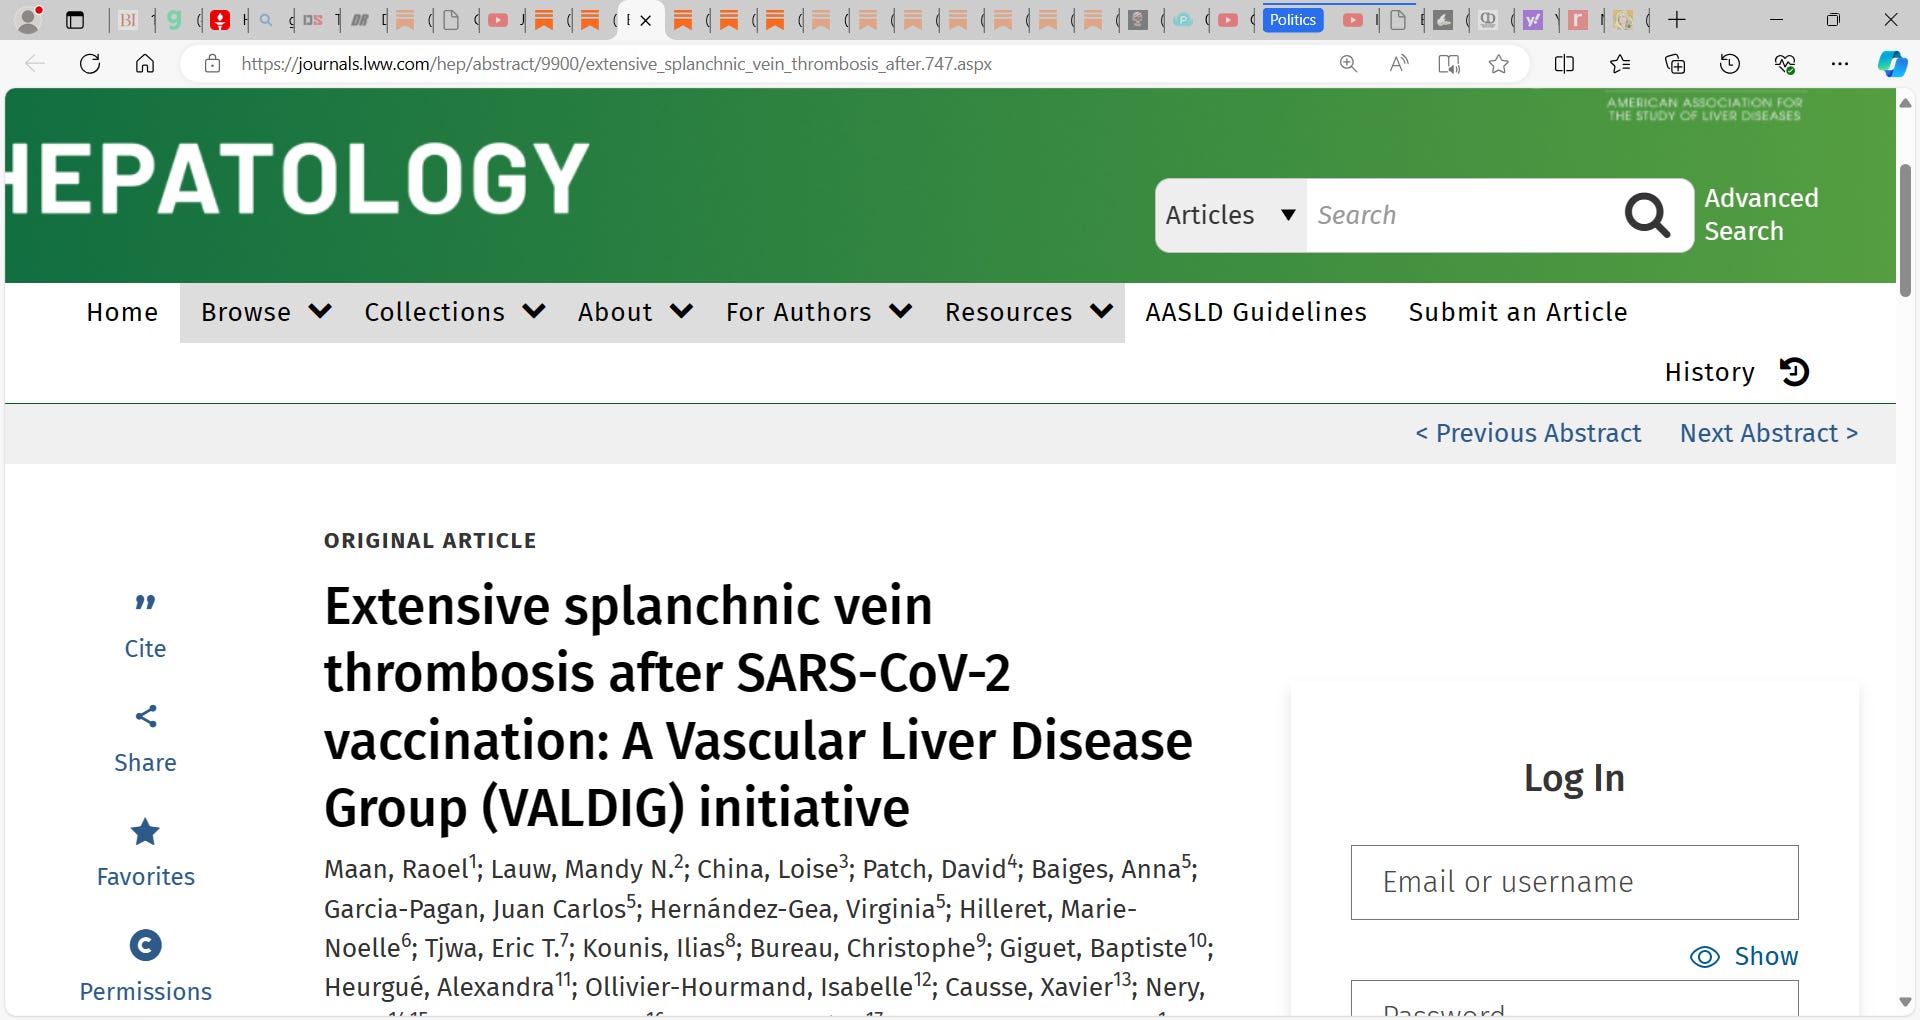Close the current browser tab
1920x1020 pixels.
click(646, 20)
